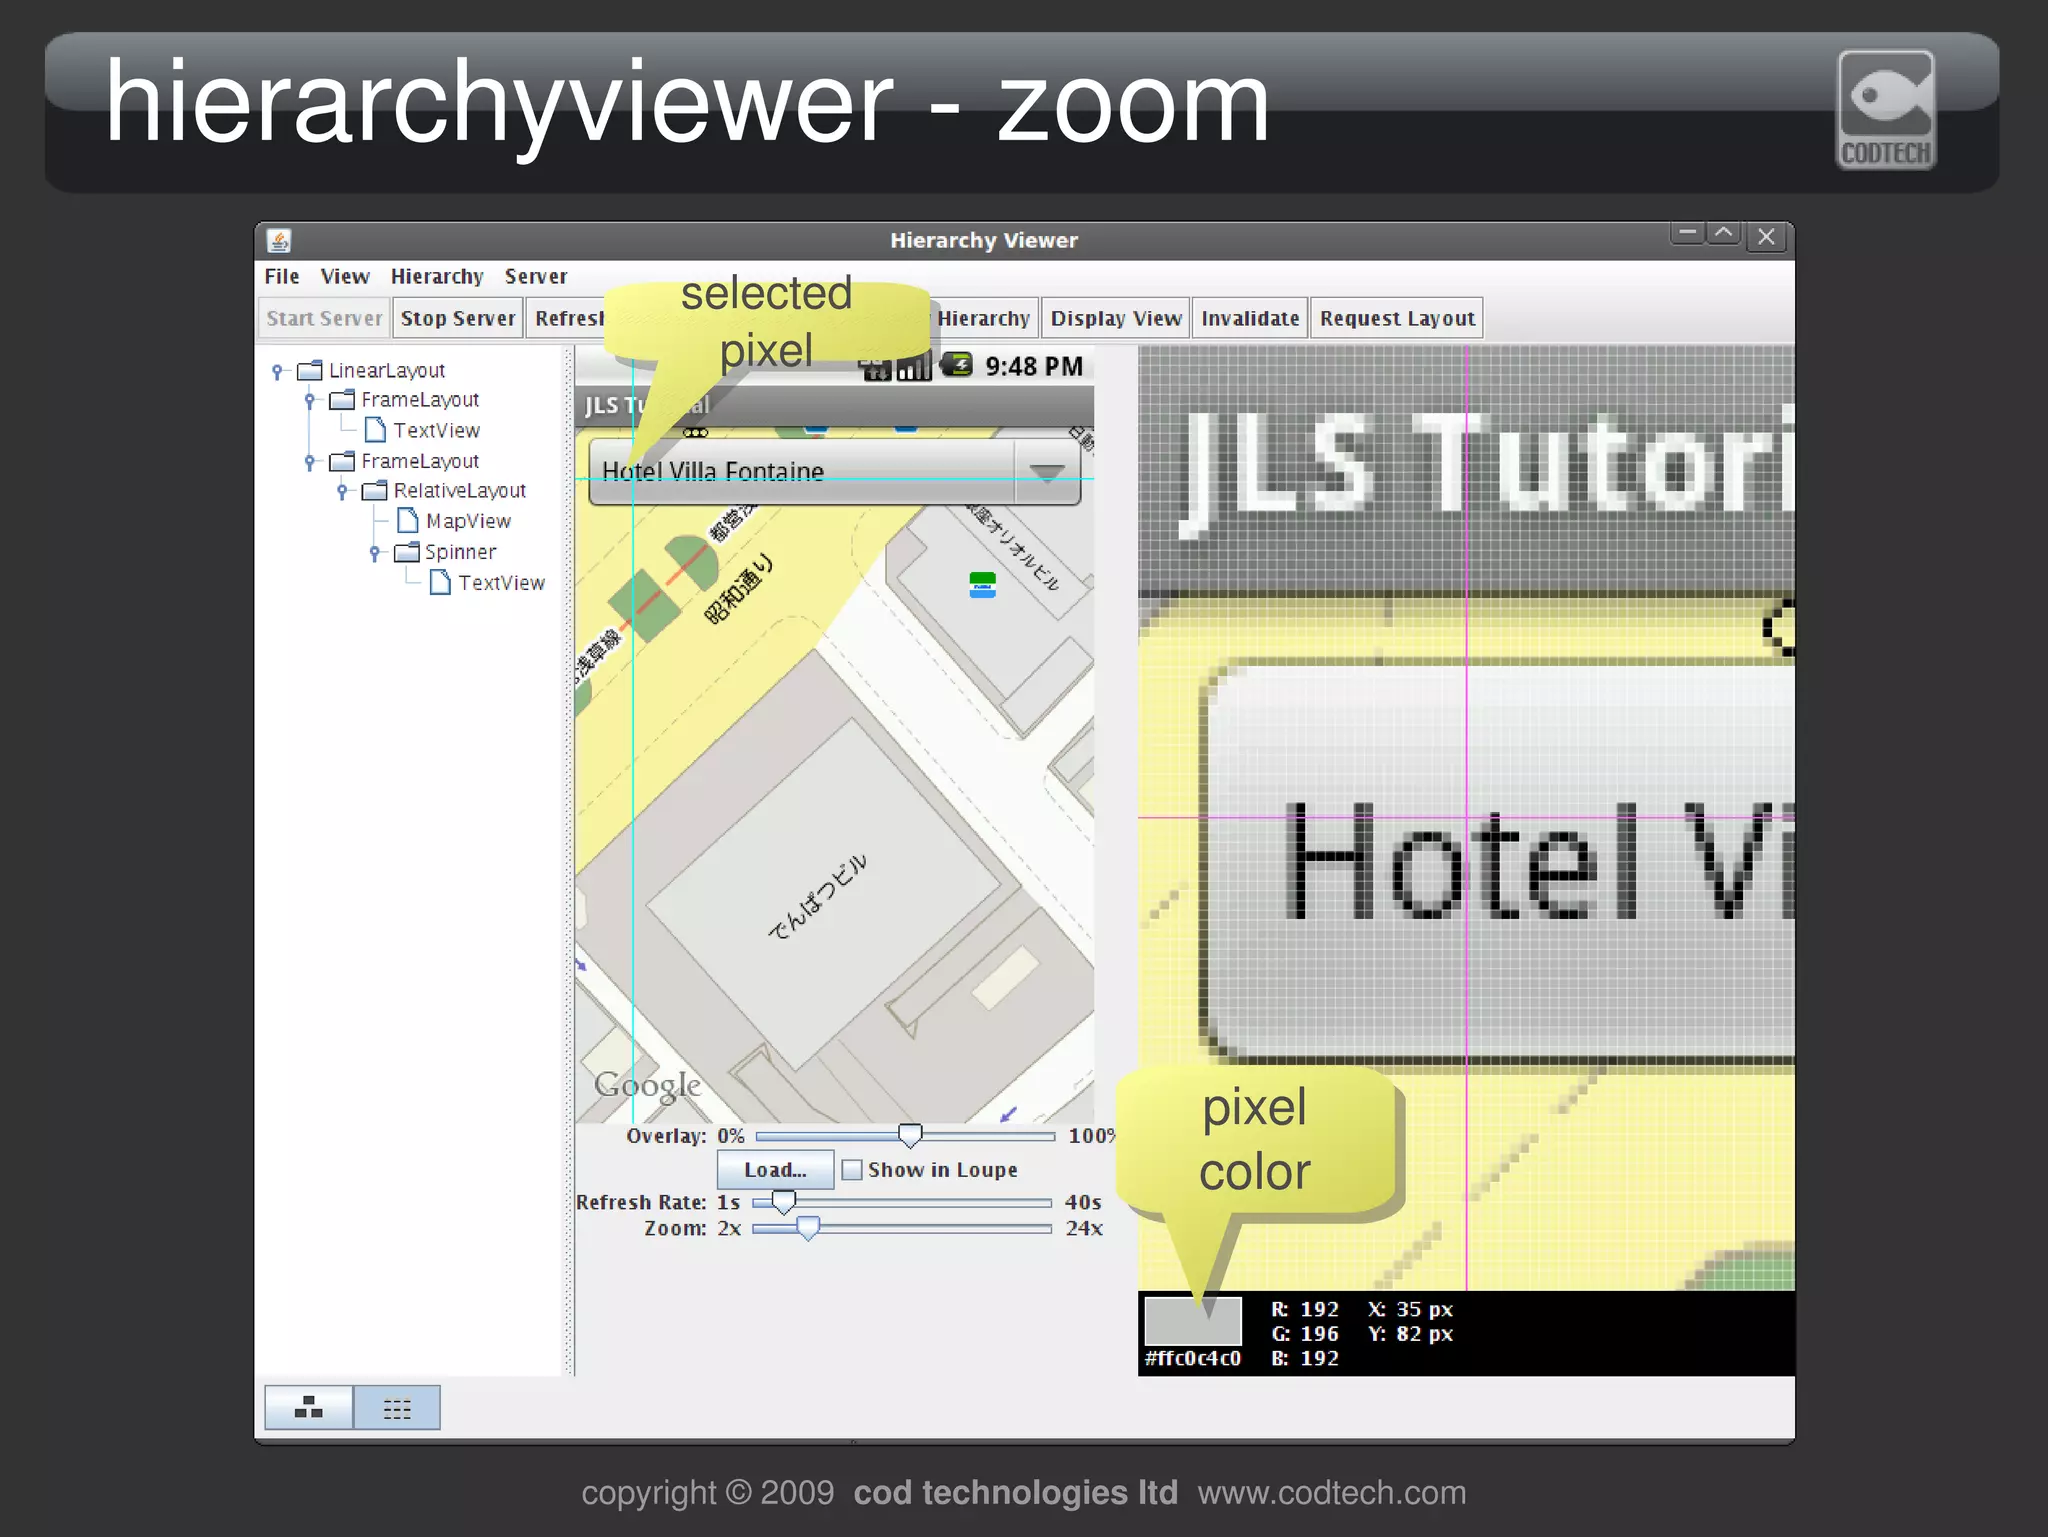This screenshot has height=1537, width=2048.
Task: Open the Hotel Villa Fontaine spinner dropdown arrow
Action: [1047, 472]
